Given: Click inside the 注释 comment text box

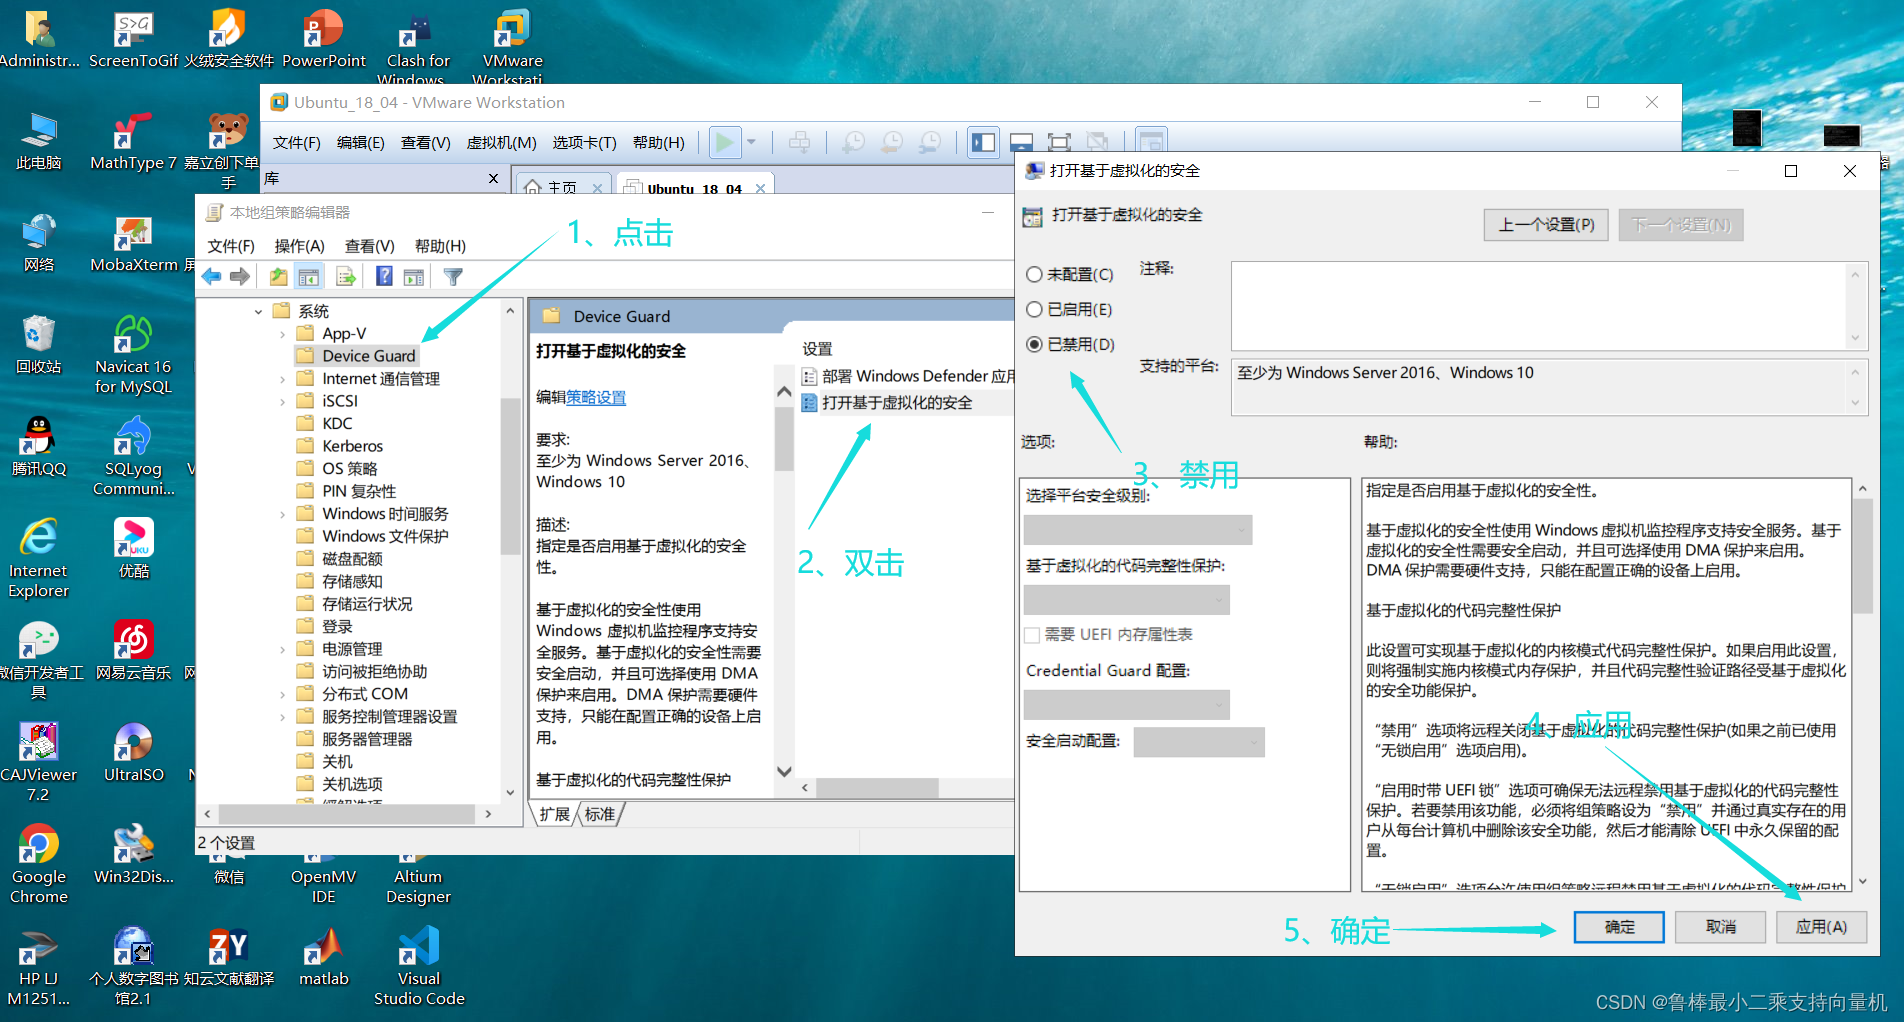Looking at the screenshot, I should point(1539,306).
